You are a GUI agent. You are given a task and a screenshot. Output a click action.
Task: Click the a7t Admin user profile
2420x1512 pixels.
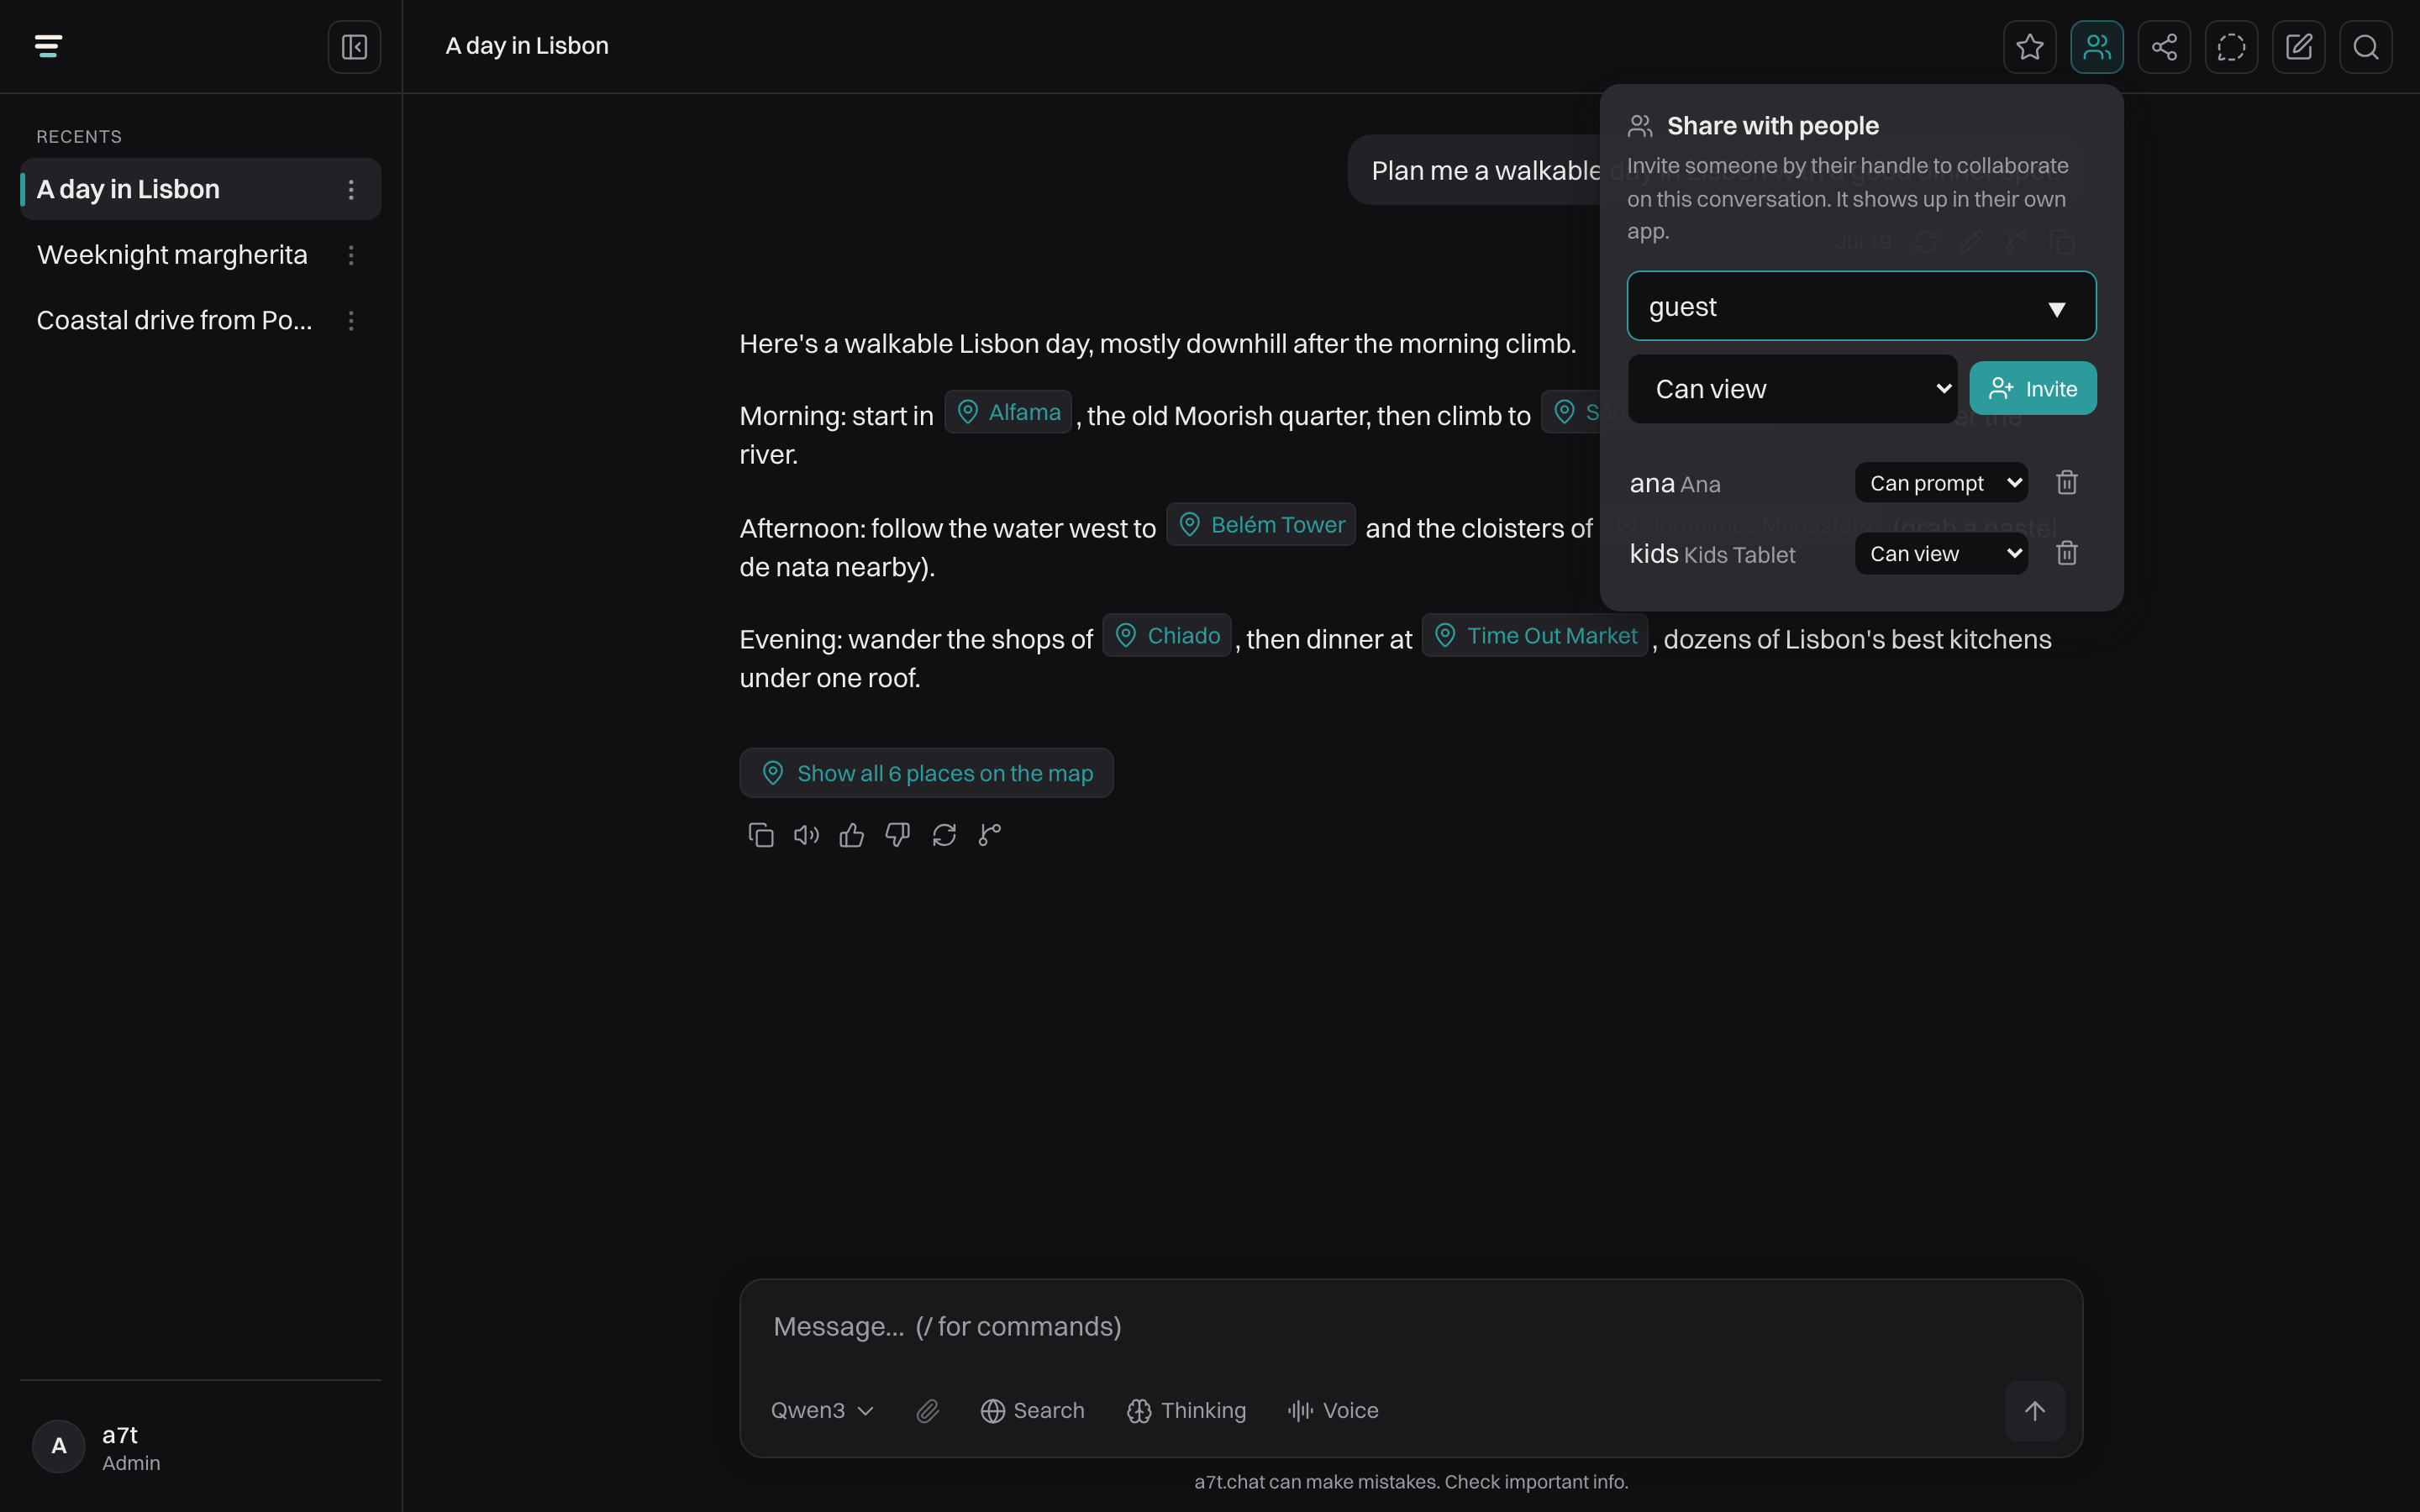pyautogui.click(x=200, y=1446)
